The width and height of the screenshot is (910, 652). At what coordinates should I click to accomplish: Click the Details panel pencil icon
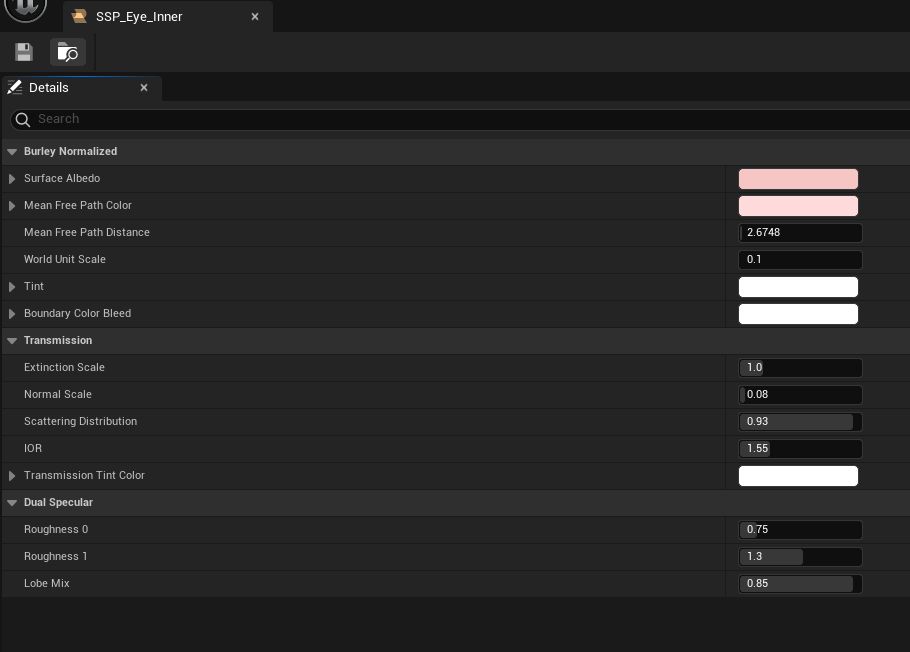(15, 88)
